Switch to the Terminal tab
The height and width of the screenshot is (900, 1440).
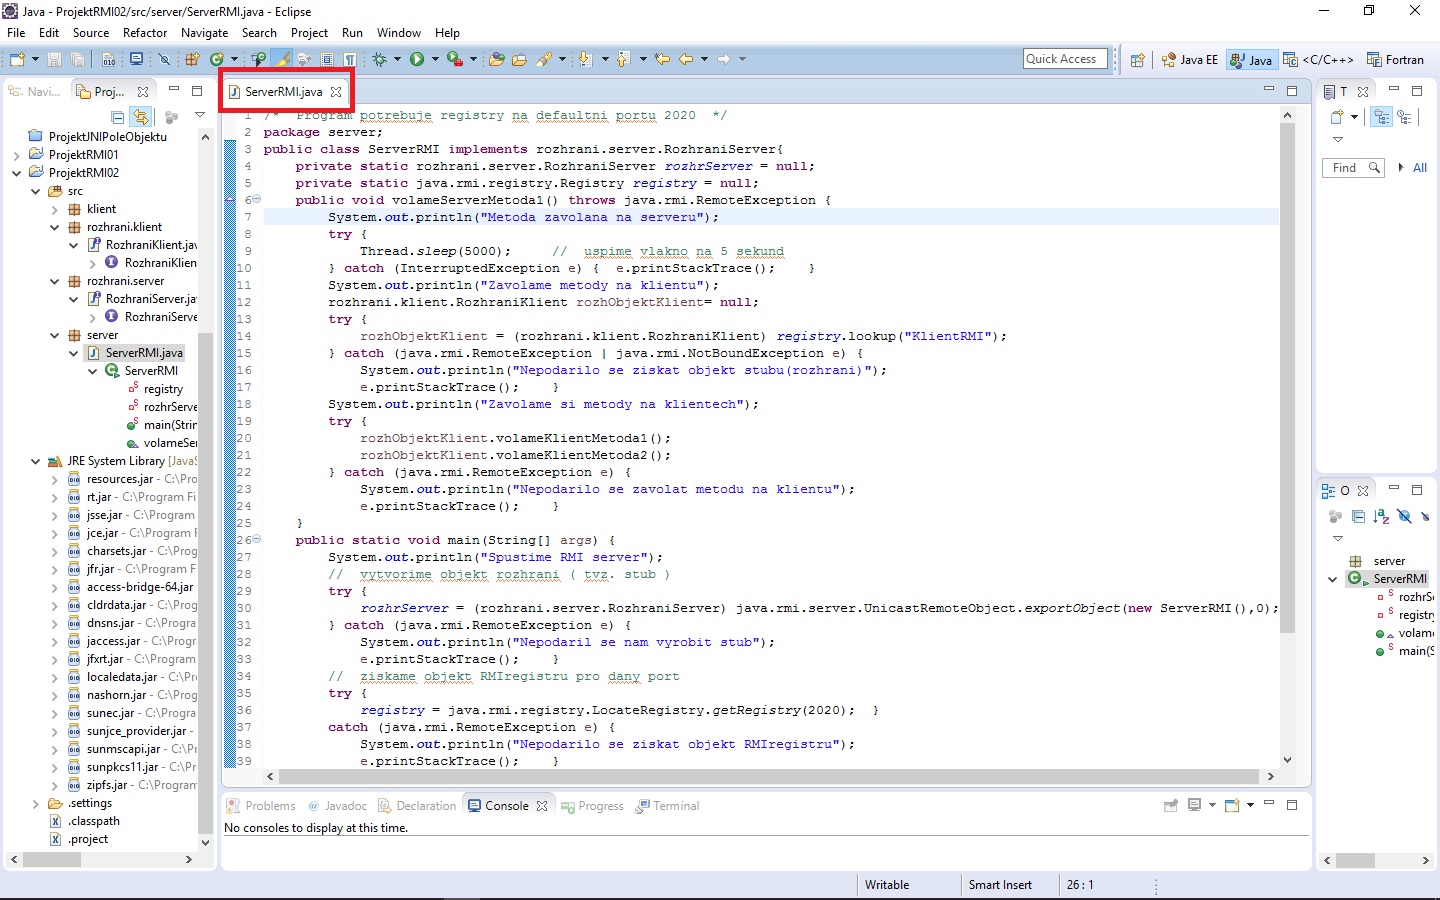tap(673, 806)
